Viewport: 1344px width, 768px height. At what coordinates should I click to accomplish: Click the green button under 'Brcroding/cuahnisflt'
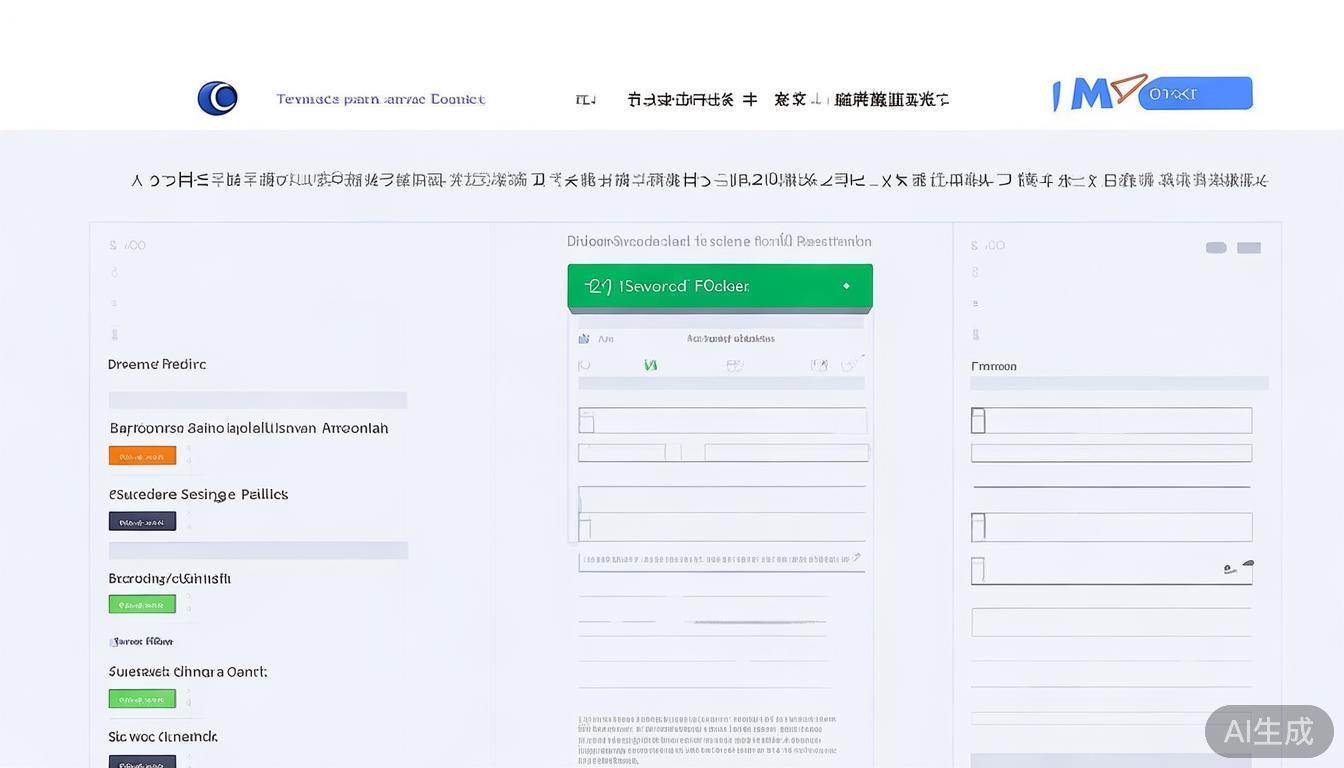[x=142, y=604]
